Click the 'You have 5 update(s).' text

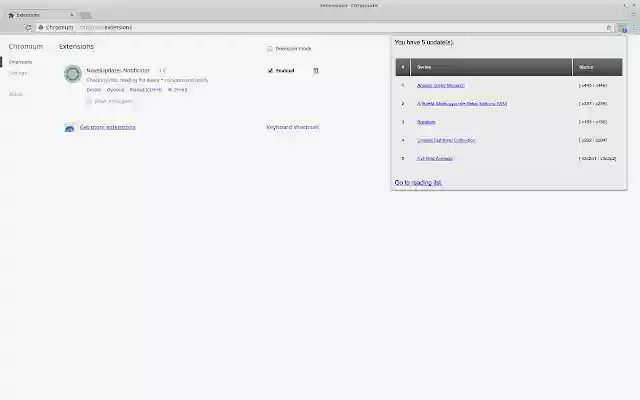click(x=424, y=42)
